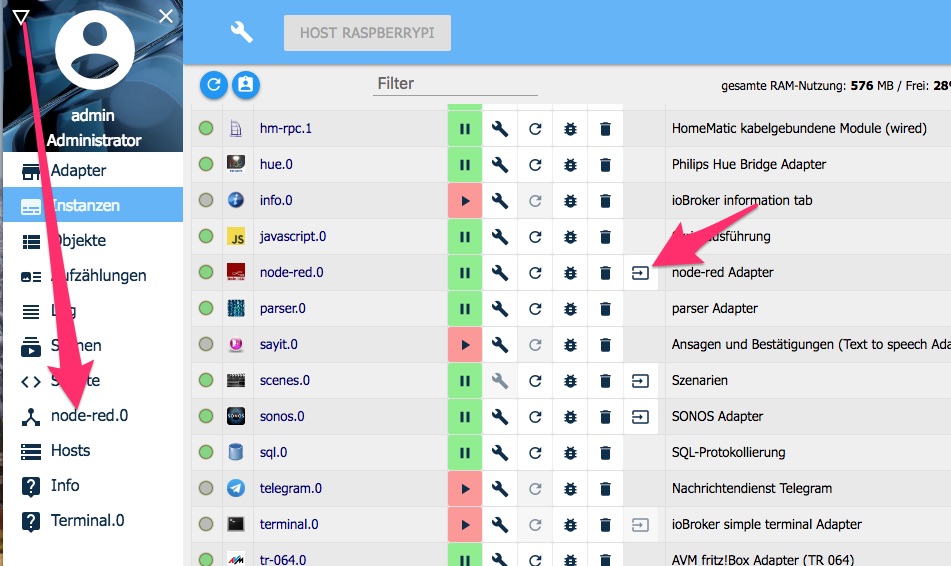
Task: Open Info in sidebar
Action: point(93,485)
